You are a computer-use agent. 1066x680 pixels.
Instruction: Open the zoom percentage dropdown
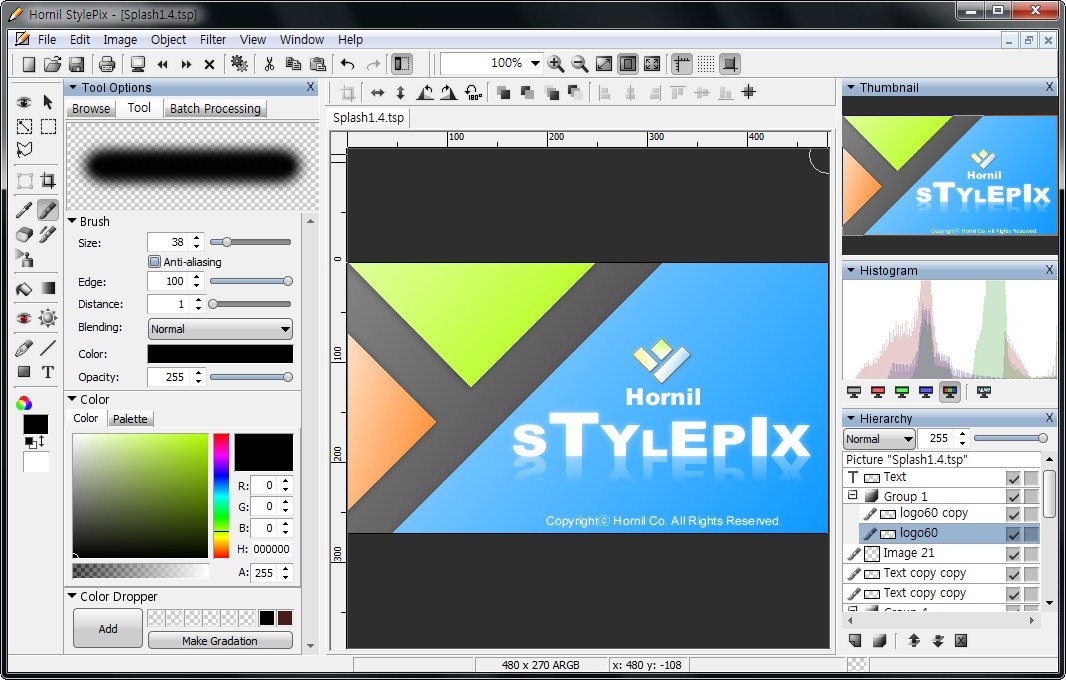[x=535, y=63]
